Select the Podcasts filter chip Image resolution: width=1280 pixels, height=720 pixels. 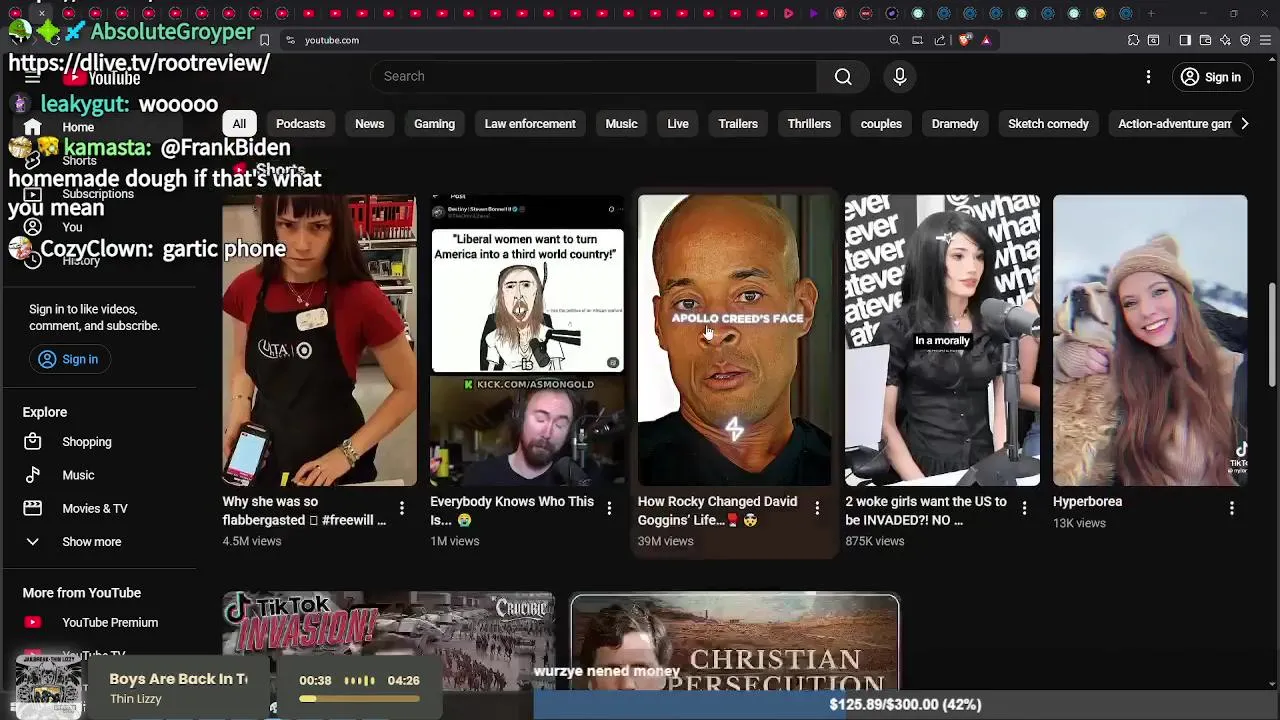300,124
